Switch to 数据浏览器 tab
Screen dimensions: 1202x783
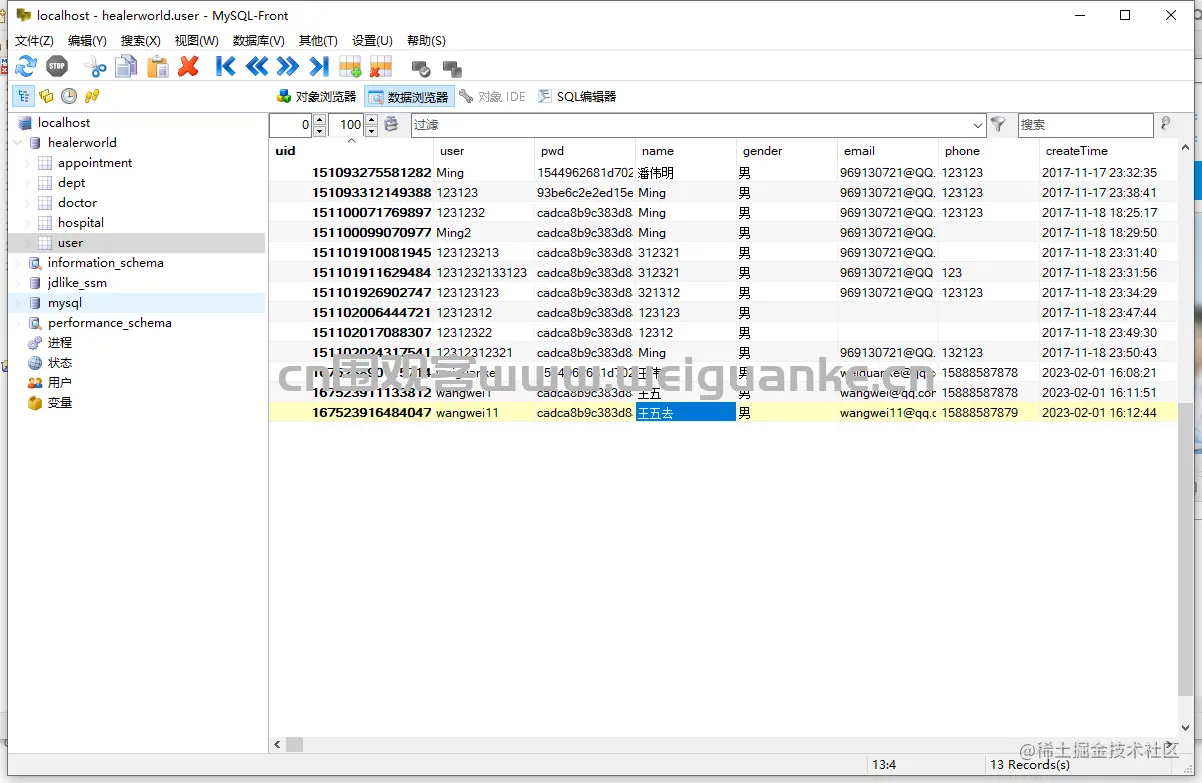pos(410,97)
